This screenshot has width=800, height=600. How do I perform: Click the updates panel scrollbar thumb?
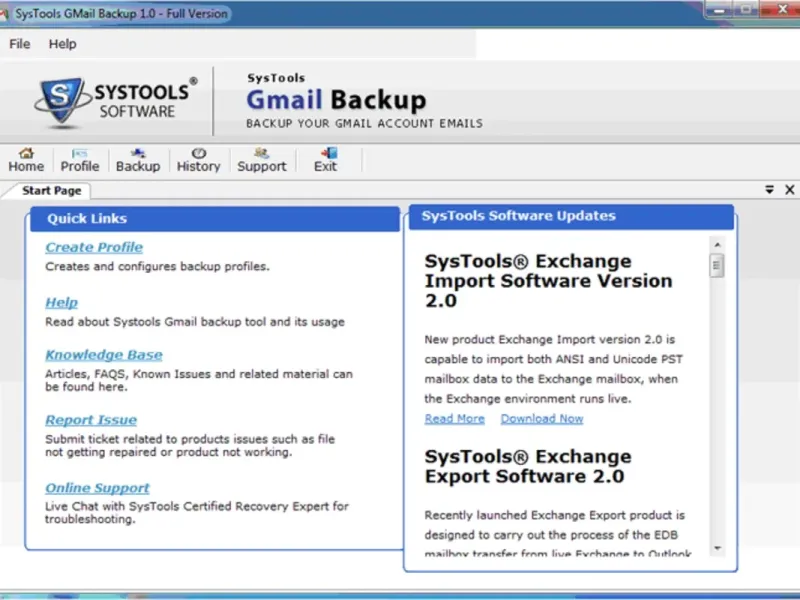point(717,266)
